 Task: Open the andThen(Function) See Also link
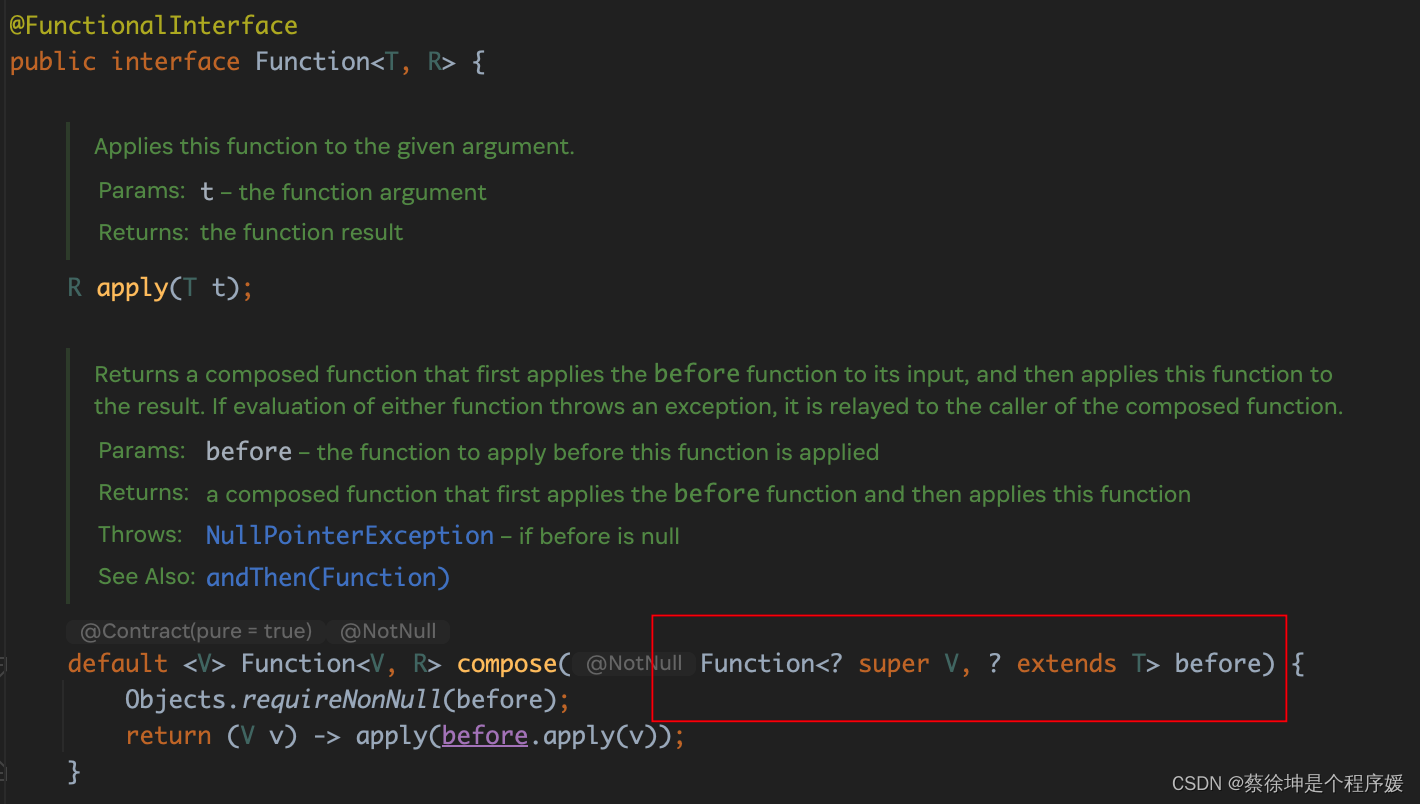click(x=328, y=578)
